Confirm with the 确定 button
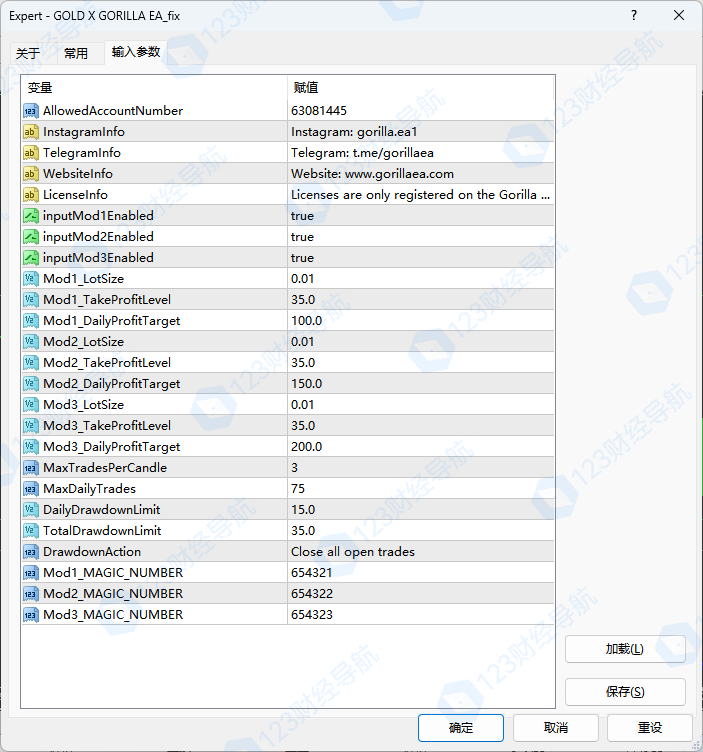The height and width of the screenshot is (752, 703). click(461, 728)
